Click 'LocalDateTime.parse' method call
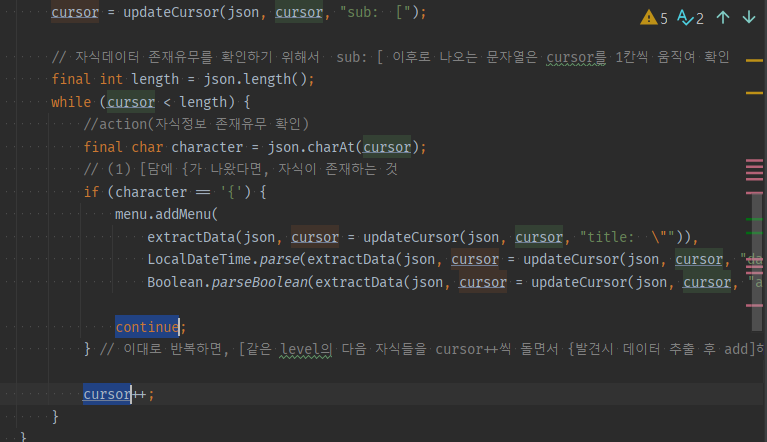The width and height of the screenshot is (767, 442). coord(224,259)
